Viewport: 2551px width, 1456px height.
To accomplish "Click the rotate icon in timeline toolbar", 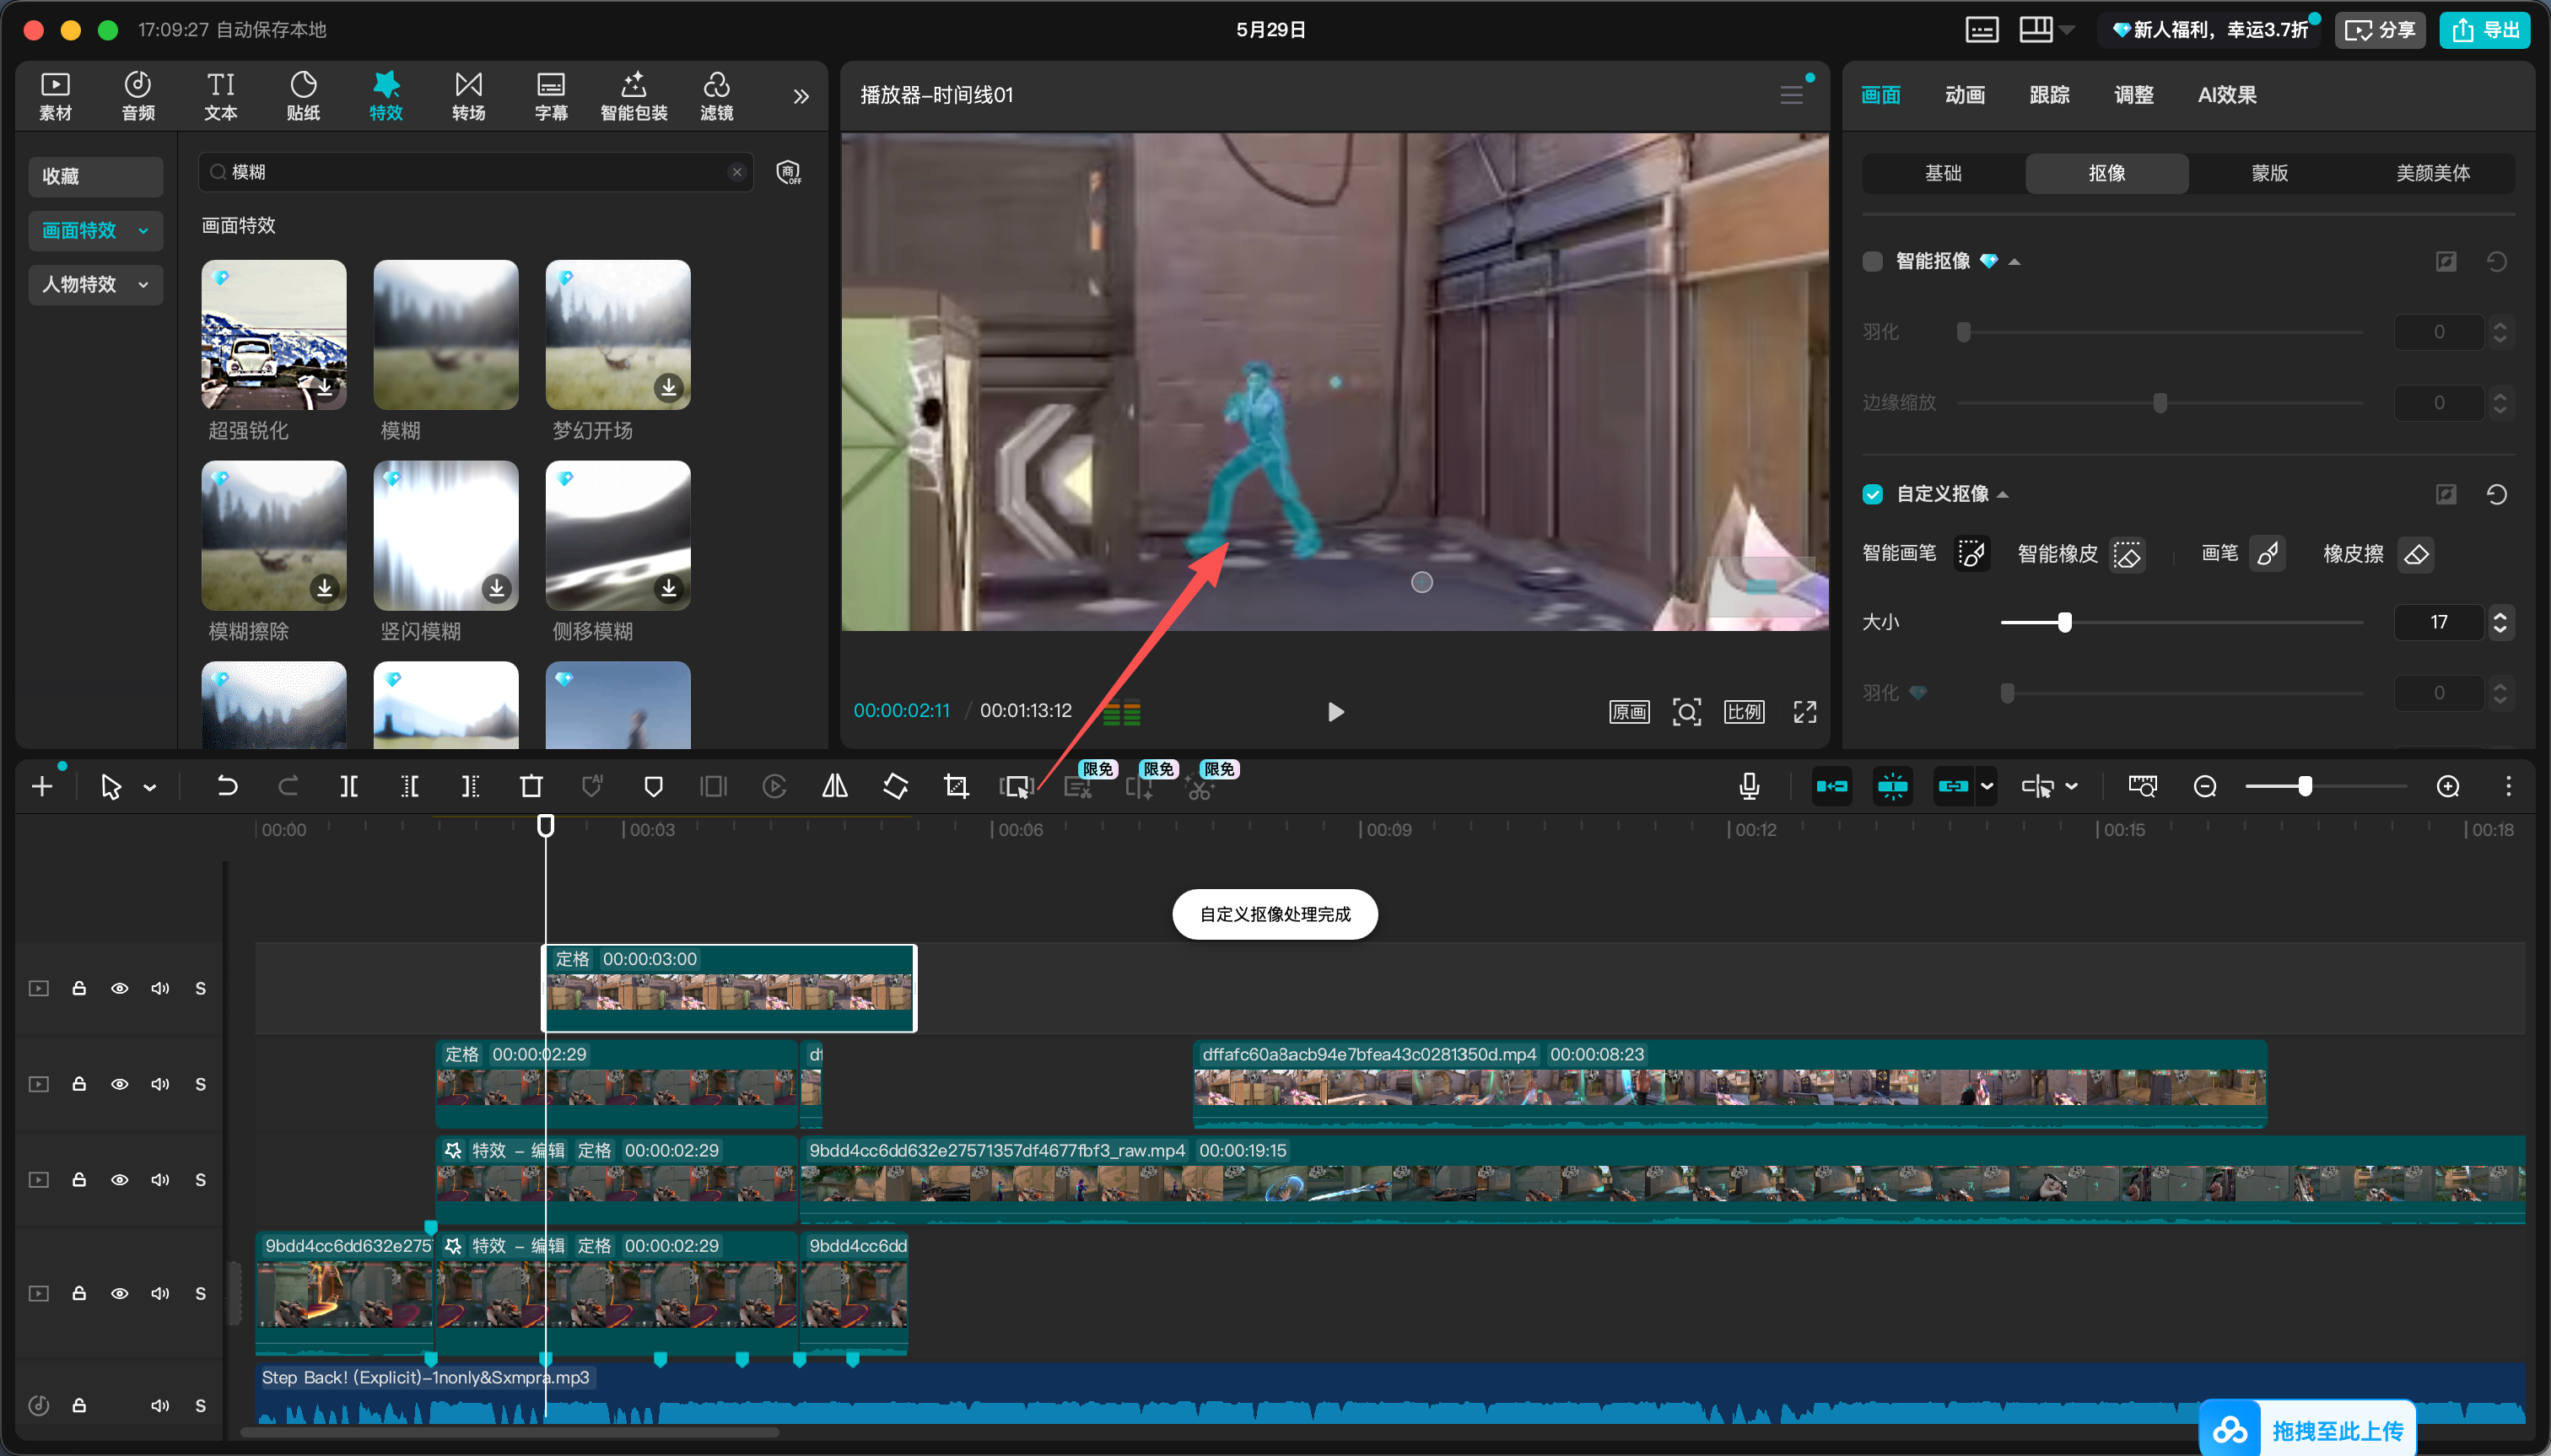I will tap(896, 787).
